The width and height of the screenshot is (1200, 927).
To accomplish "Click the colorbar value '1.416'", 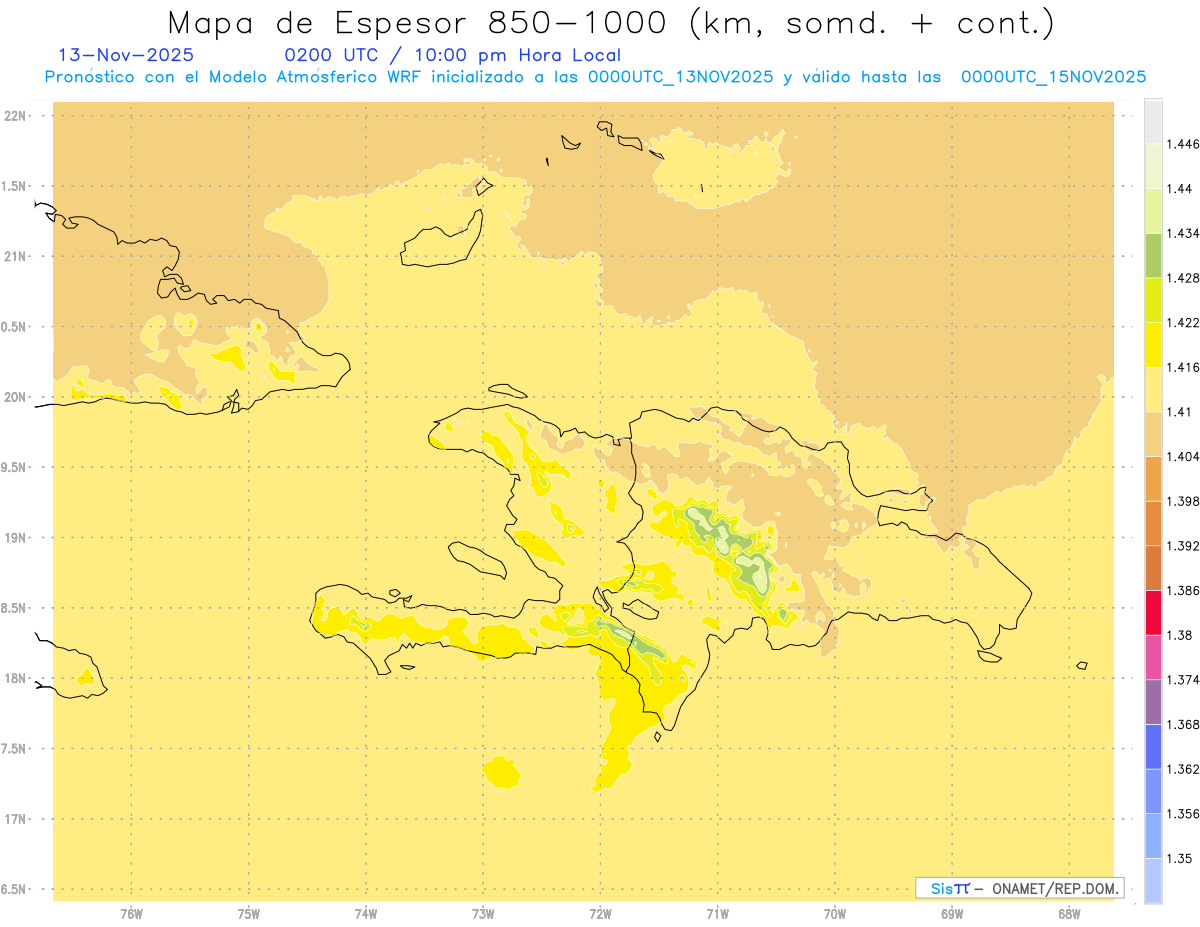I will click(1183, 367).
